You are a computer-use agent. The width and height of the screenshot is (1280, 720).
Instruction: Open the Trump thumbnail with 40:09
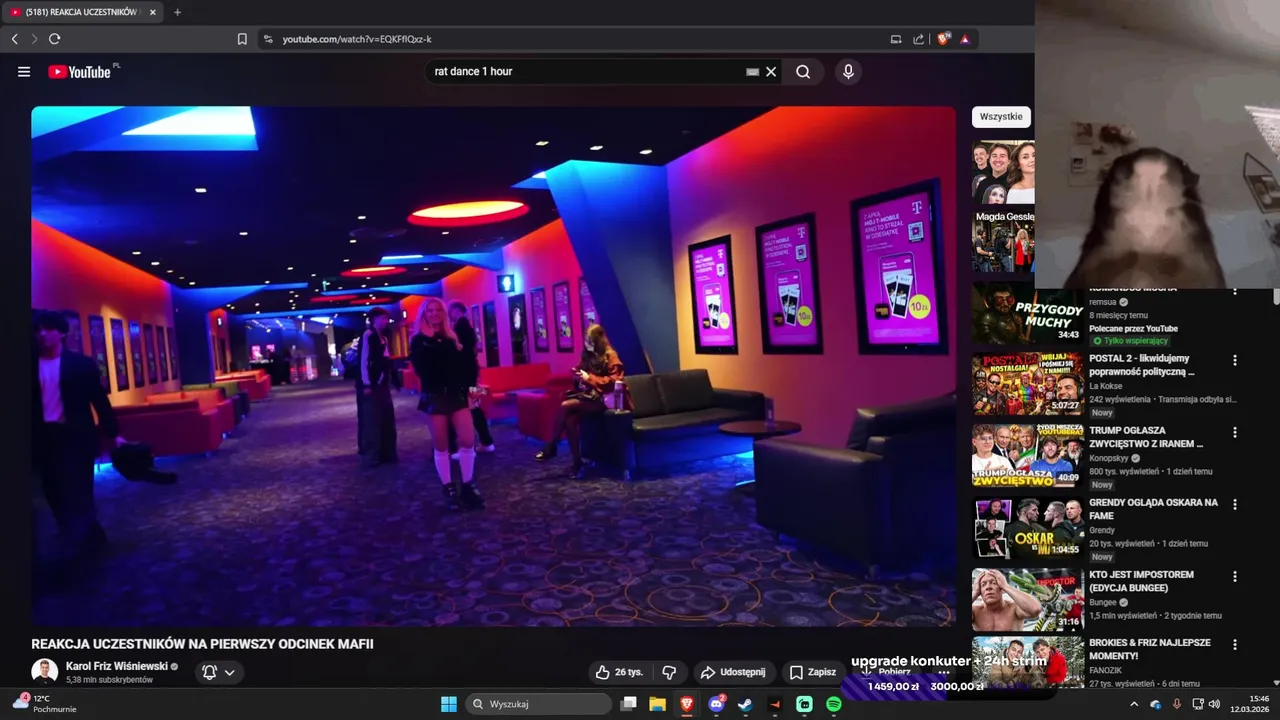click(1028, 455)
